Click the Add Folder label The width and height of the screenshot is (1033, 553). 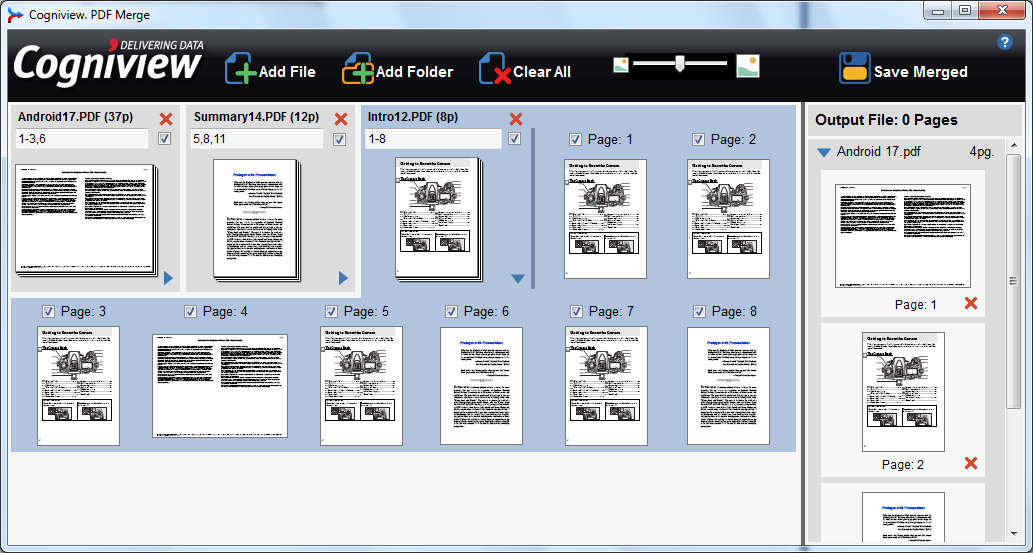click(x=414, y=72)
